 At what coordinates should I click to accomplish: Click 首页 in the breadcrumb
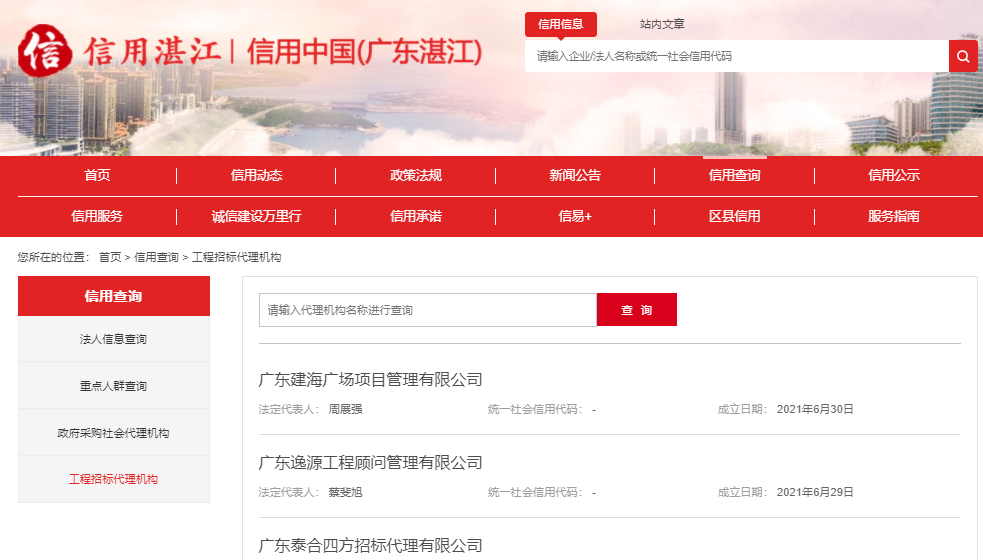tap(110, 257)
